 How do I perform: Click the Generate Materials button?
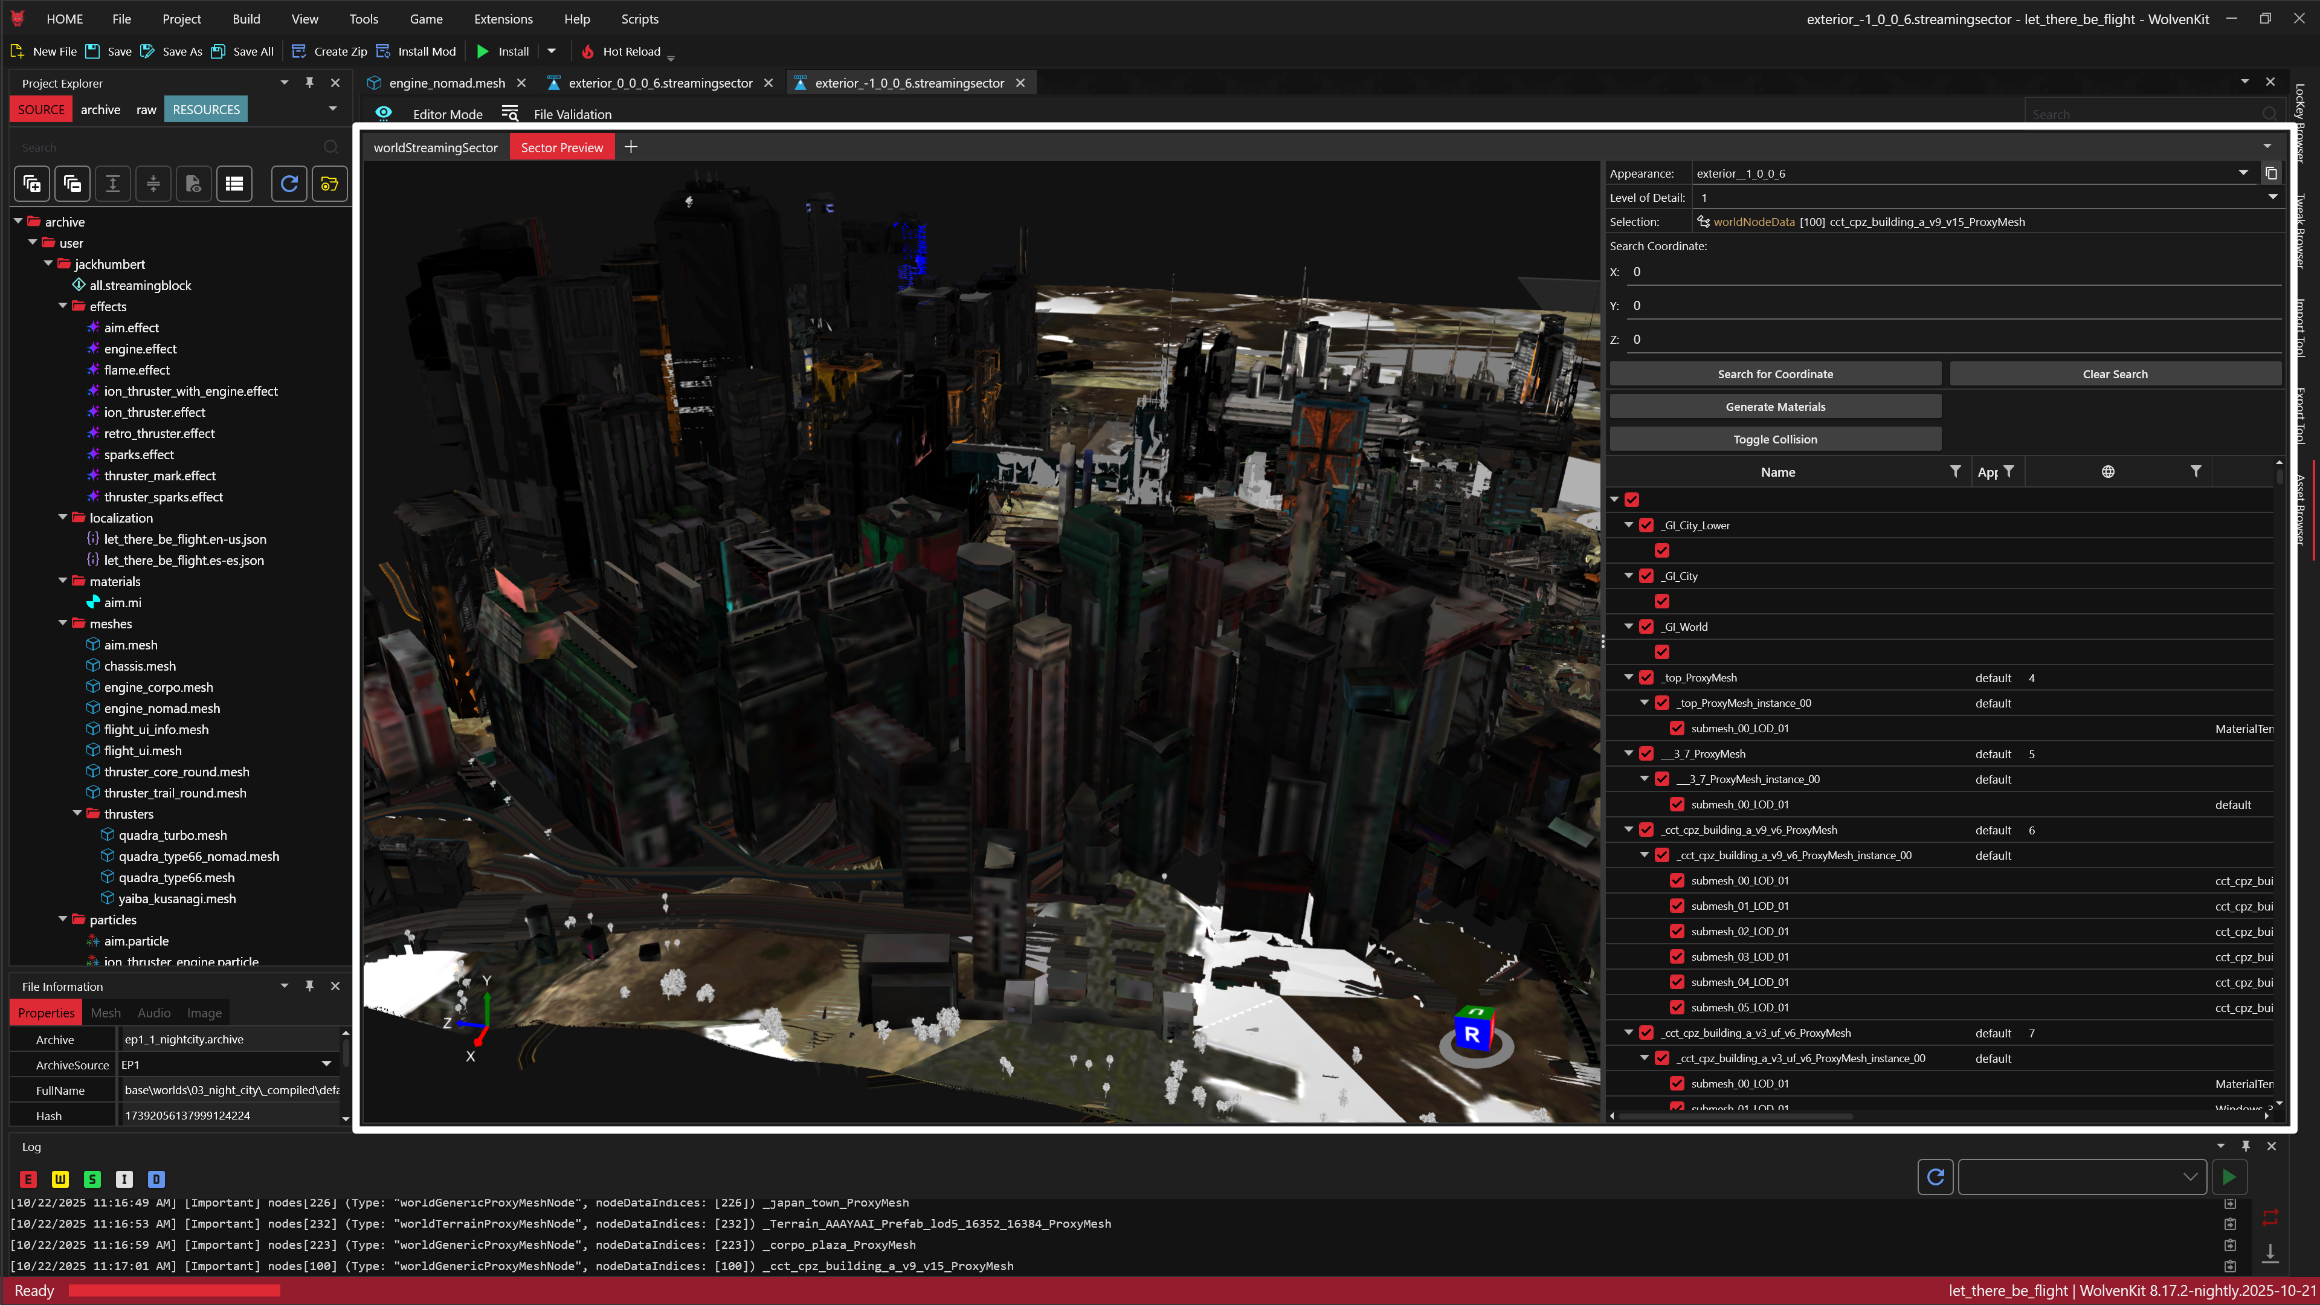(1775, 407)
